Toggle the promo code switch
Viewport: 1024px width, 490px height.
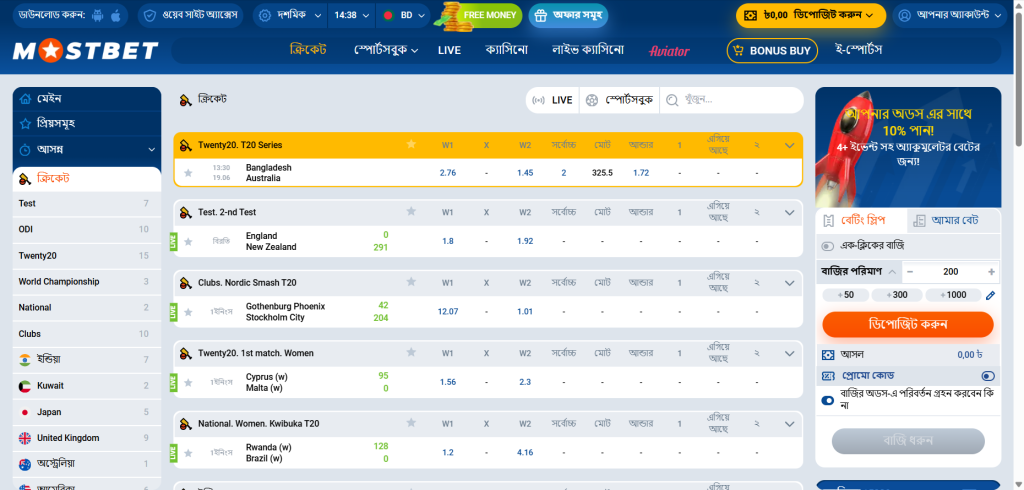[987, 376]
